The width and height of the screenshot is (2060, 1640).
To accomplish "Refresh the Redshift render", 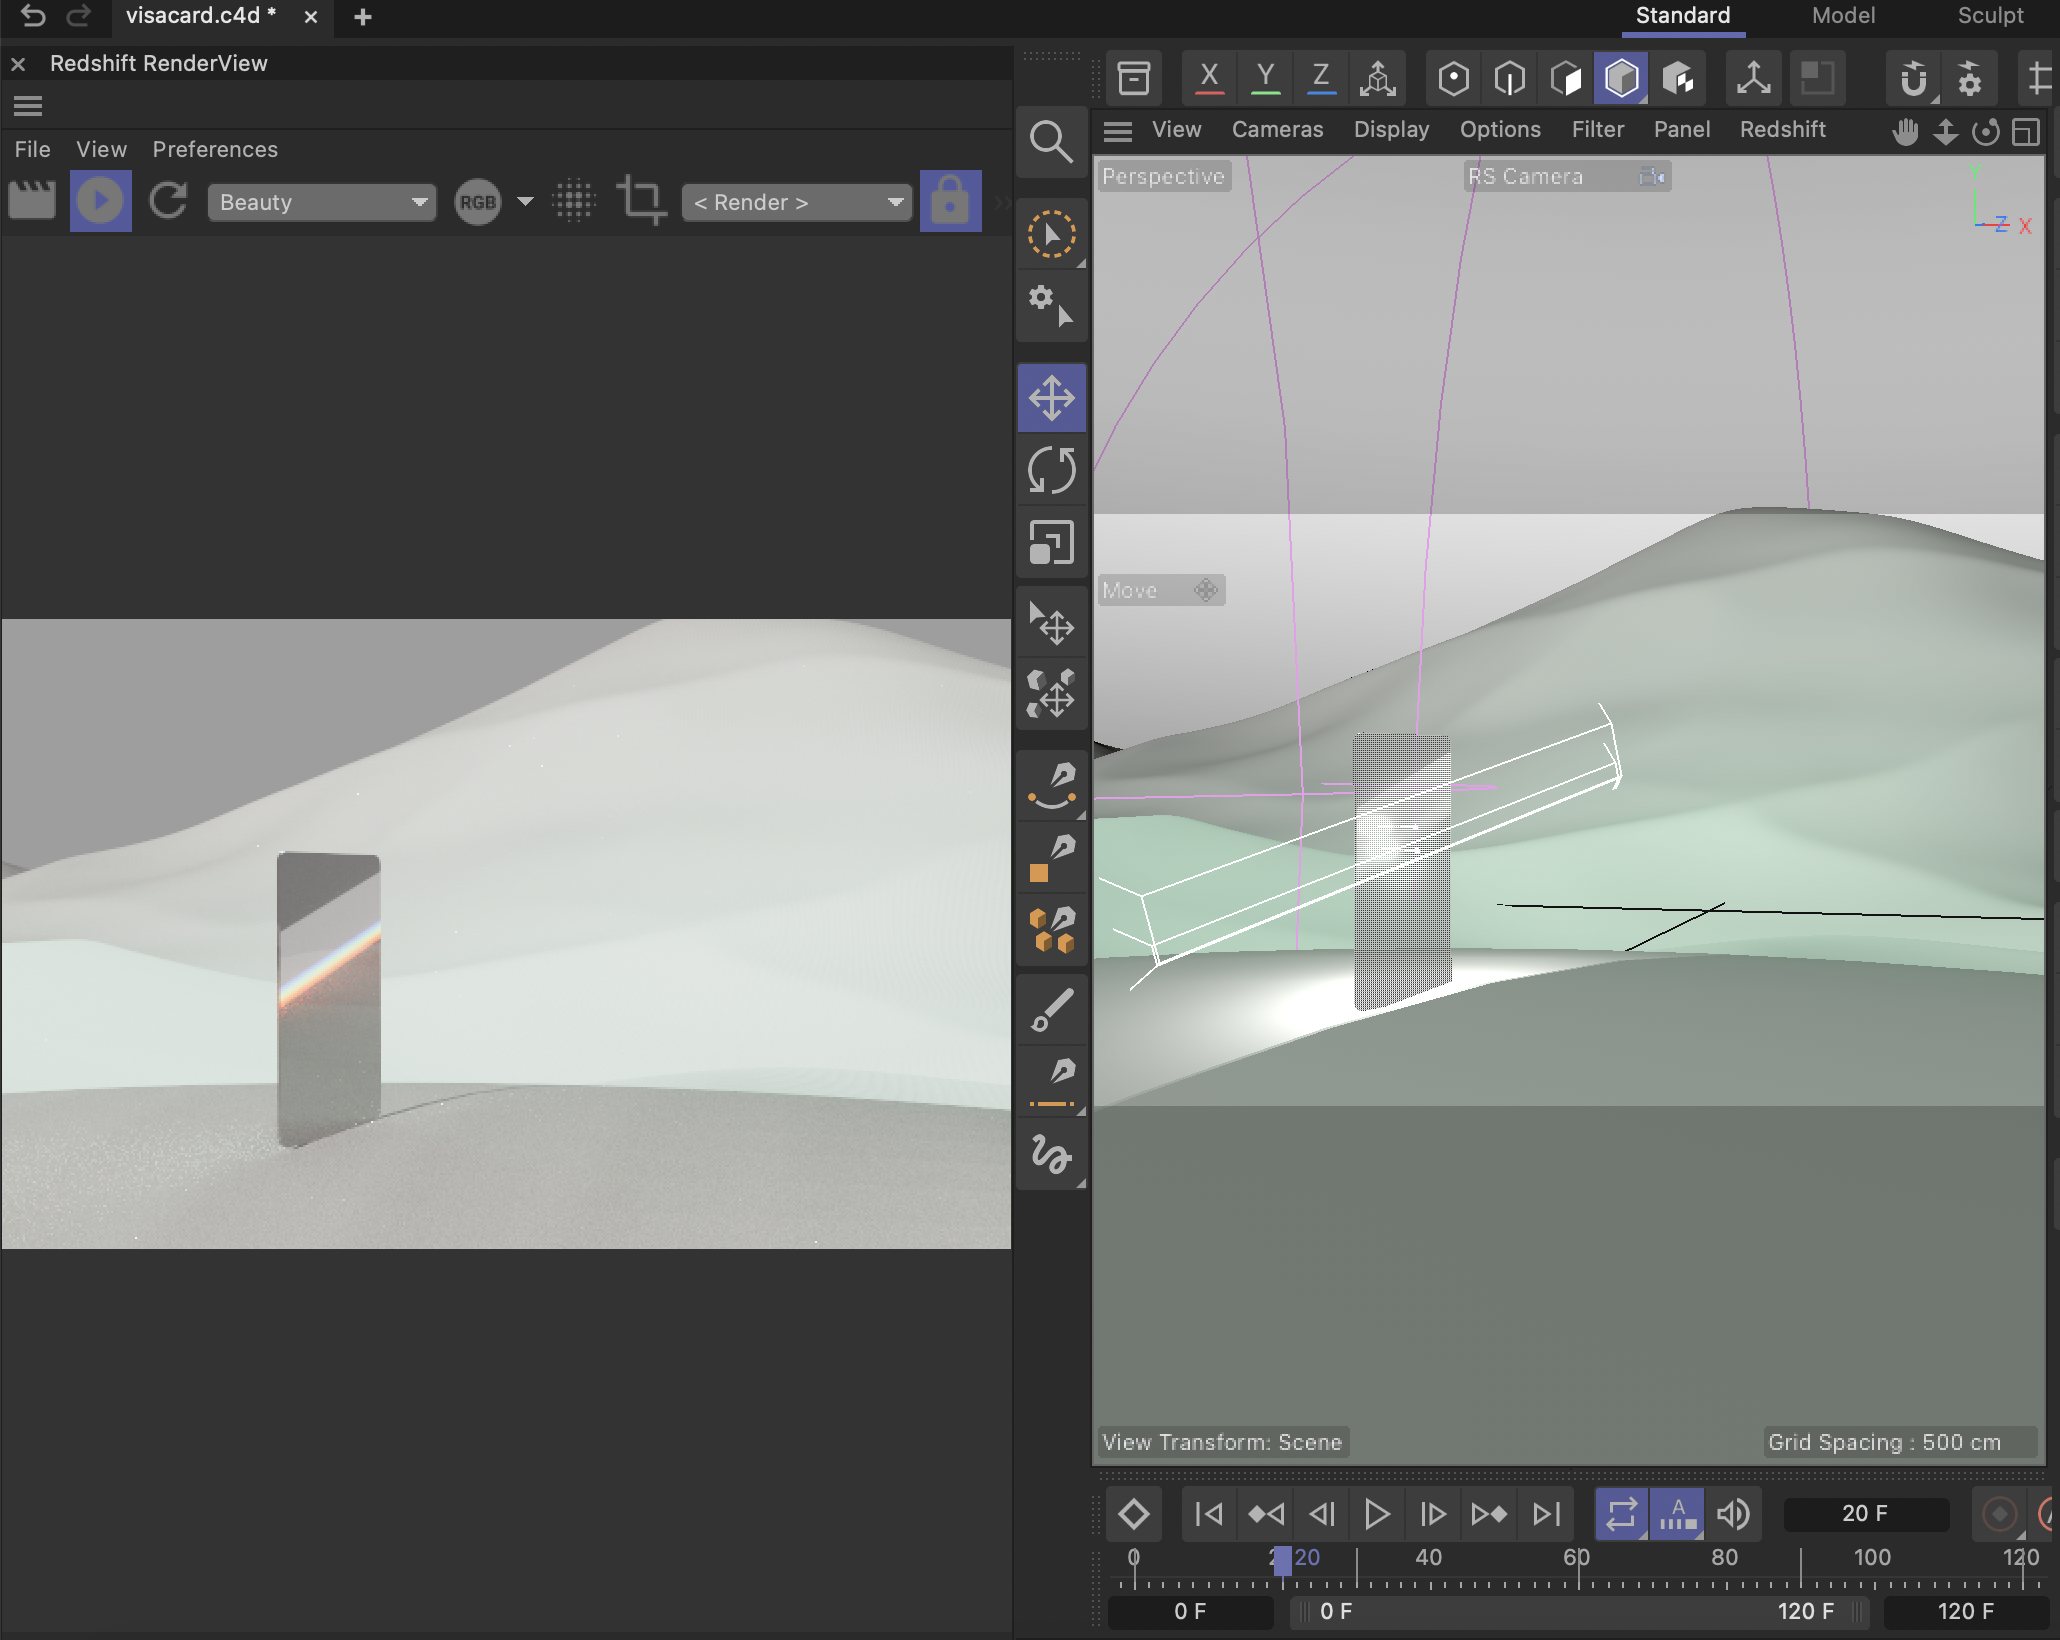I will 168,201.
